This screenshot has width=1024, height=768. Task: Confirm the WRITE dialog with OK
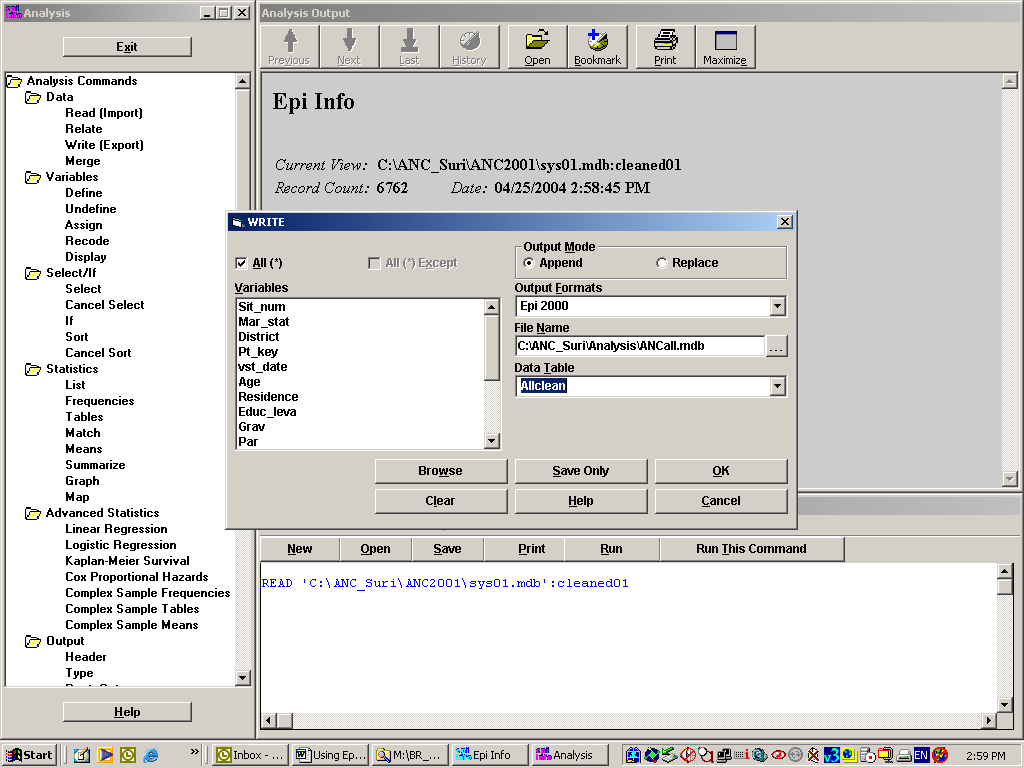pyautogui.click(x=721, y=471)
